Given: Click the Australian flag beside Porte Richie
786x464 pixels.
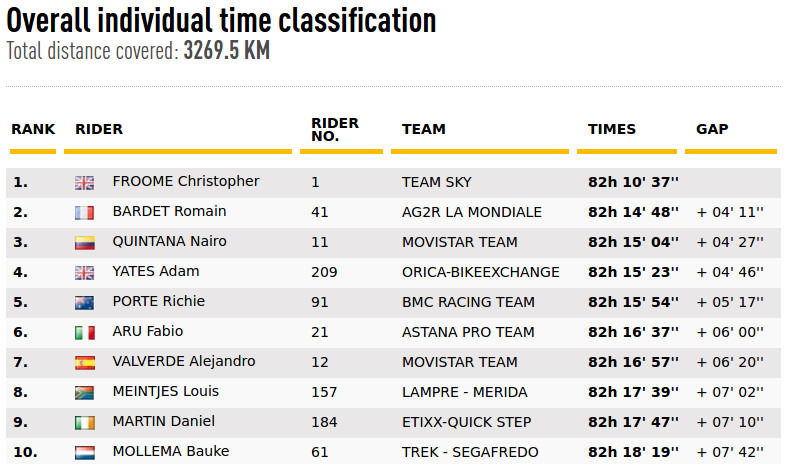Looking at the screenshot, I should 84,303.
